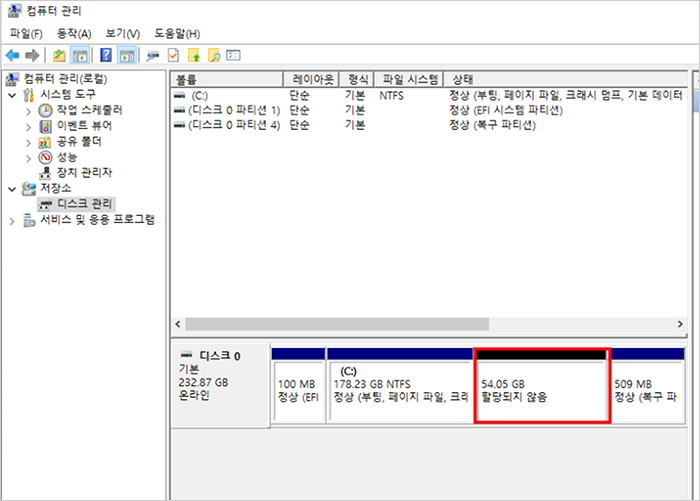Expand the 작업 스케줄러 node
Image resolution: width=700 pixels, height=501 pixels.
[29, 111]
